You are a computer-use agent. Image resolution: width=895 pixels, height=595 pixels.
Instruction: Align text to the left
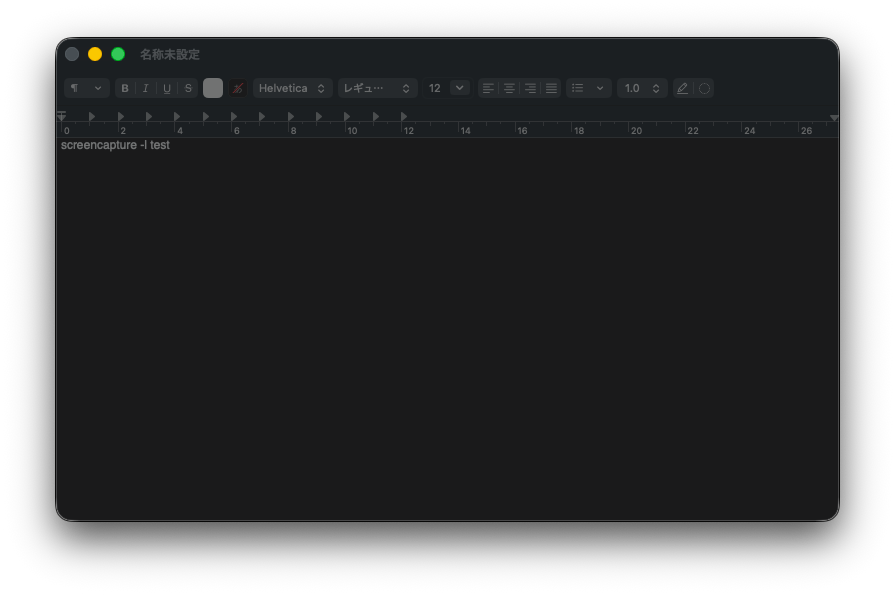pos(488,88)
